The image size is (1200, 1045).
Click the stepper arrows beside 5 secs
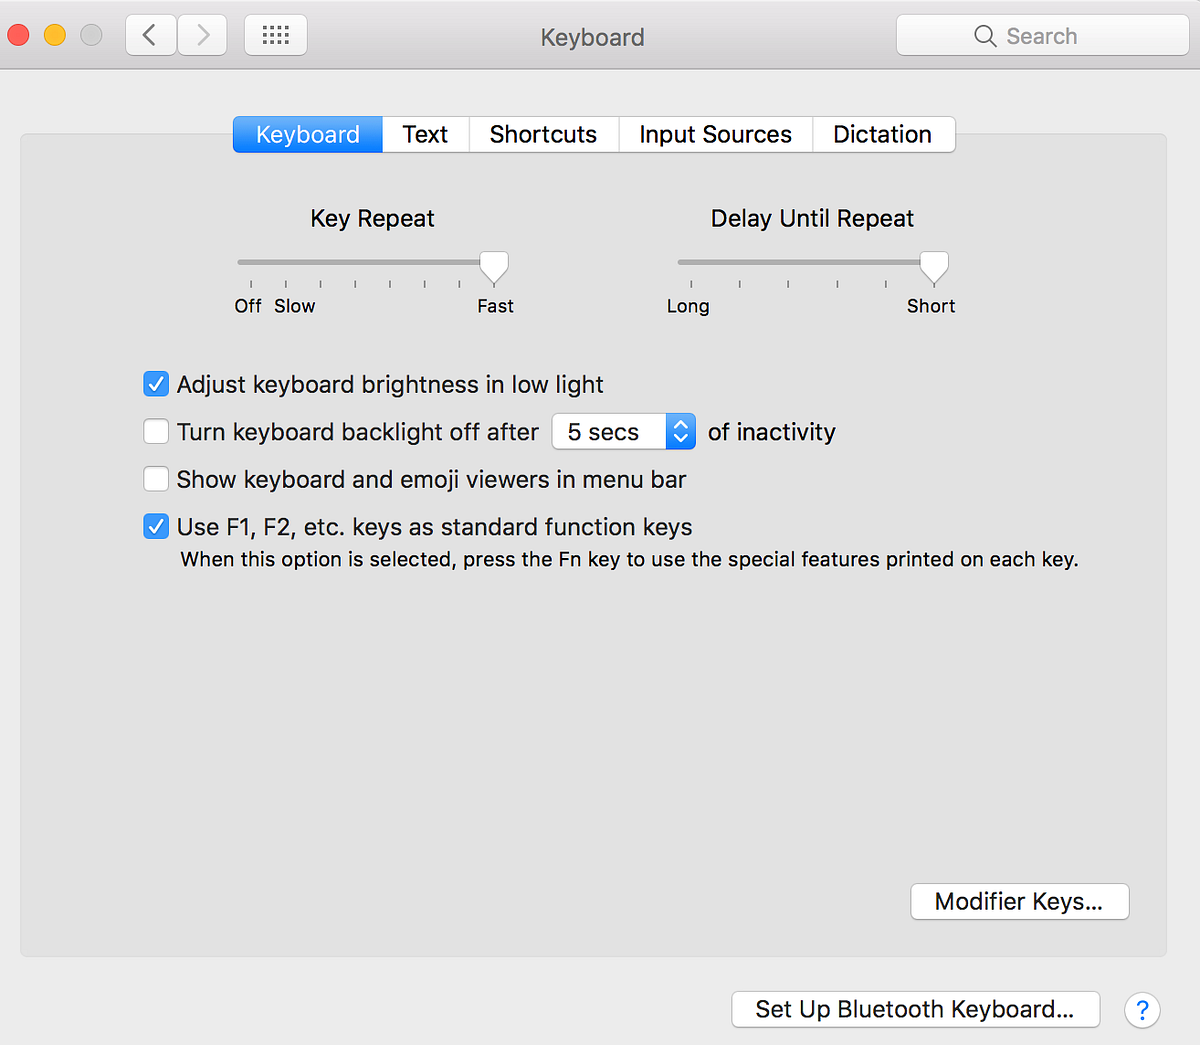coord(680,431)
